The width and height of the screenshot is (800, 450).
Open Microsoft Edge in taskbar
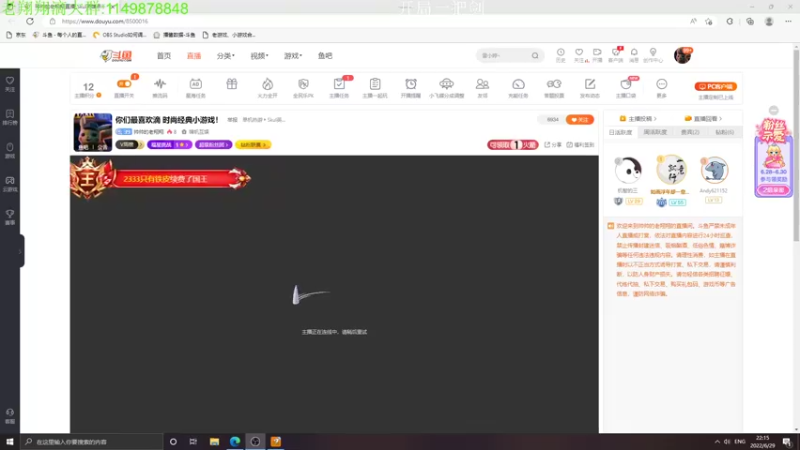(x=235, y=441)
